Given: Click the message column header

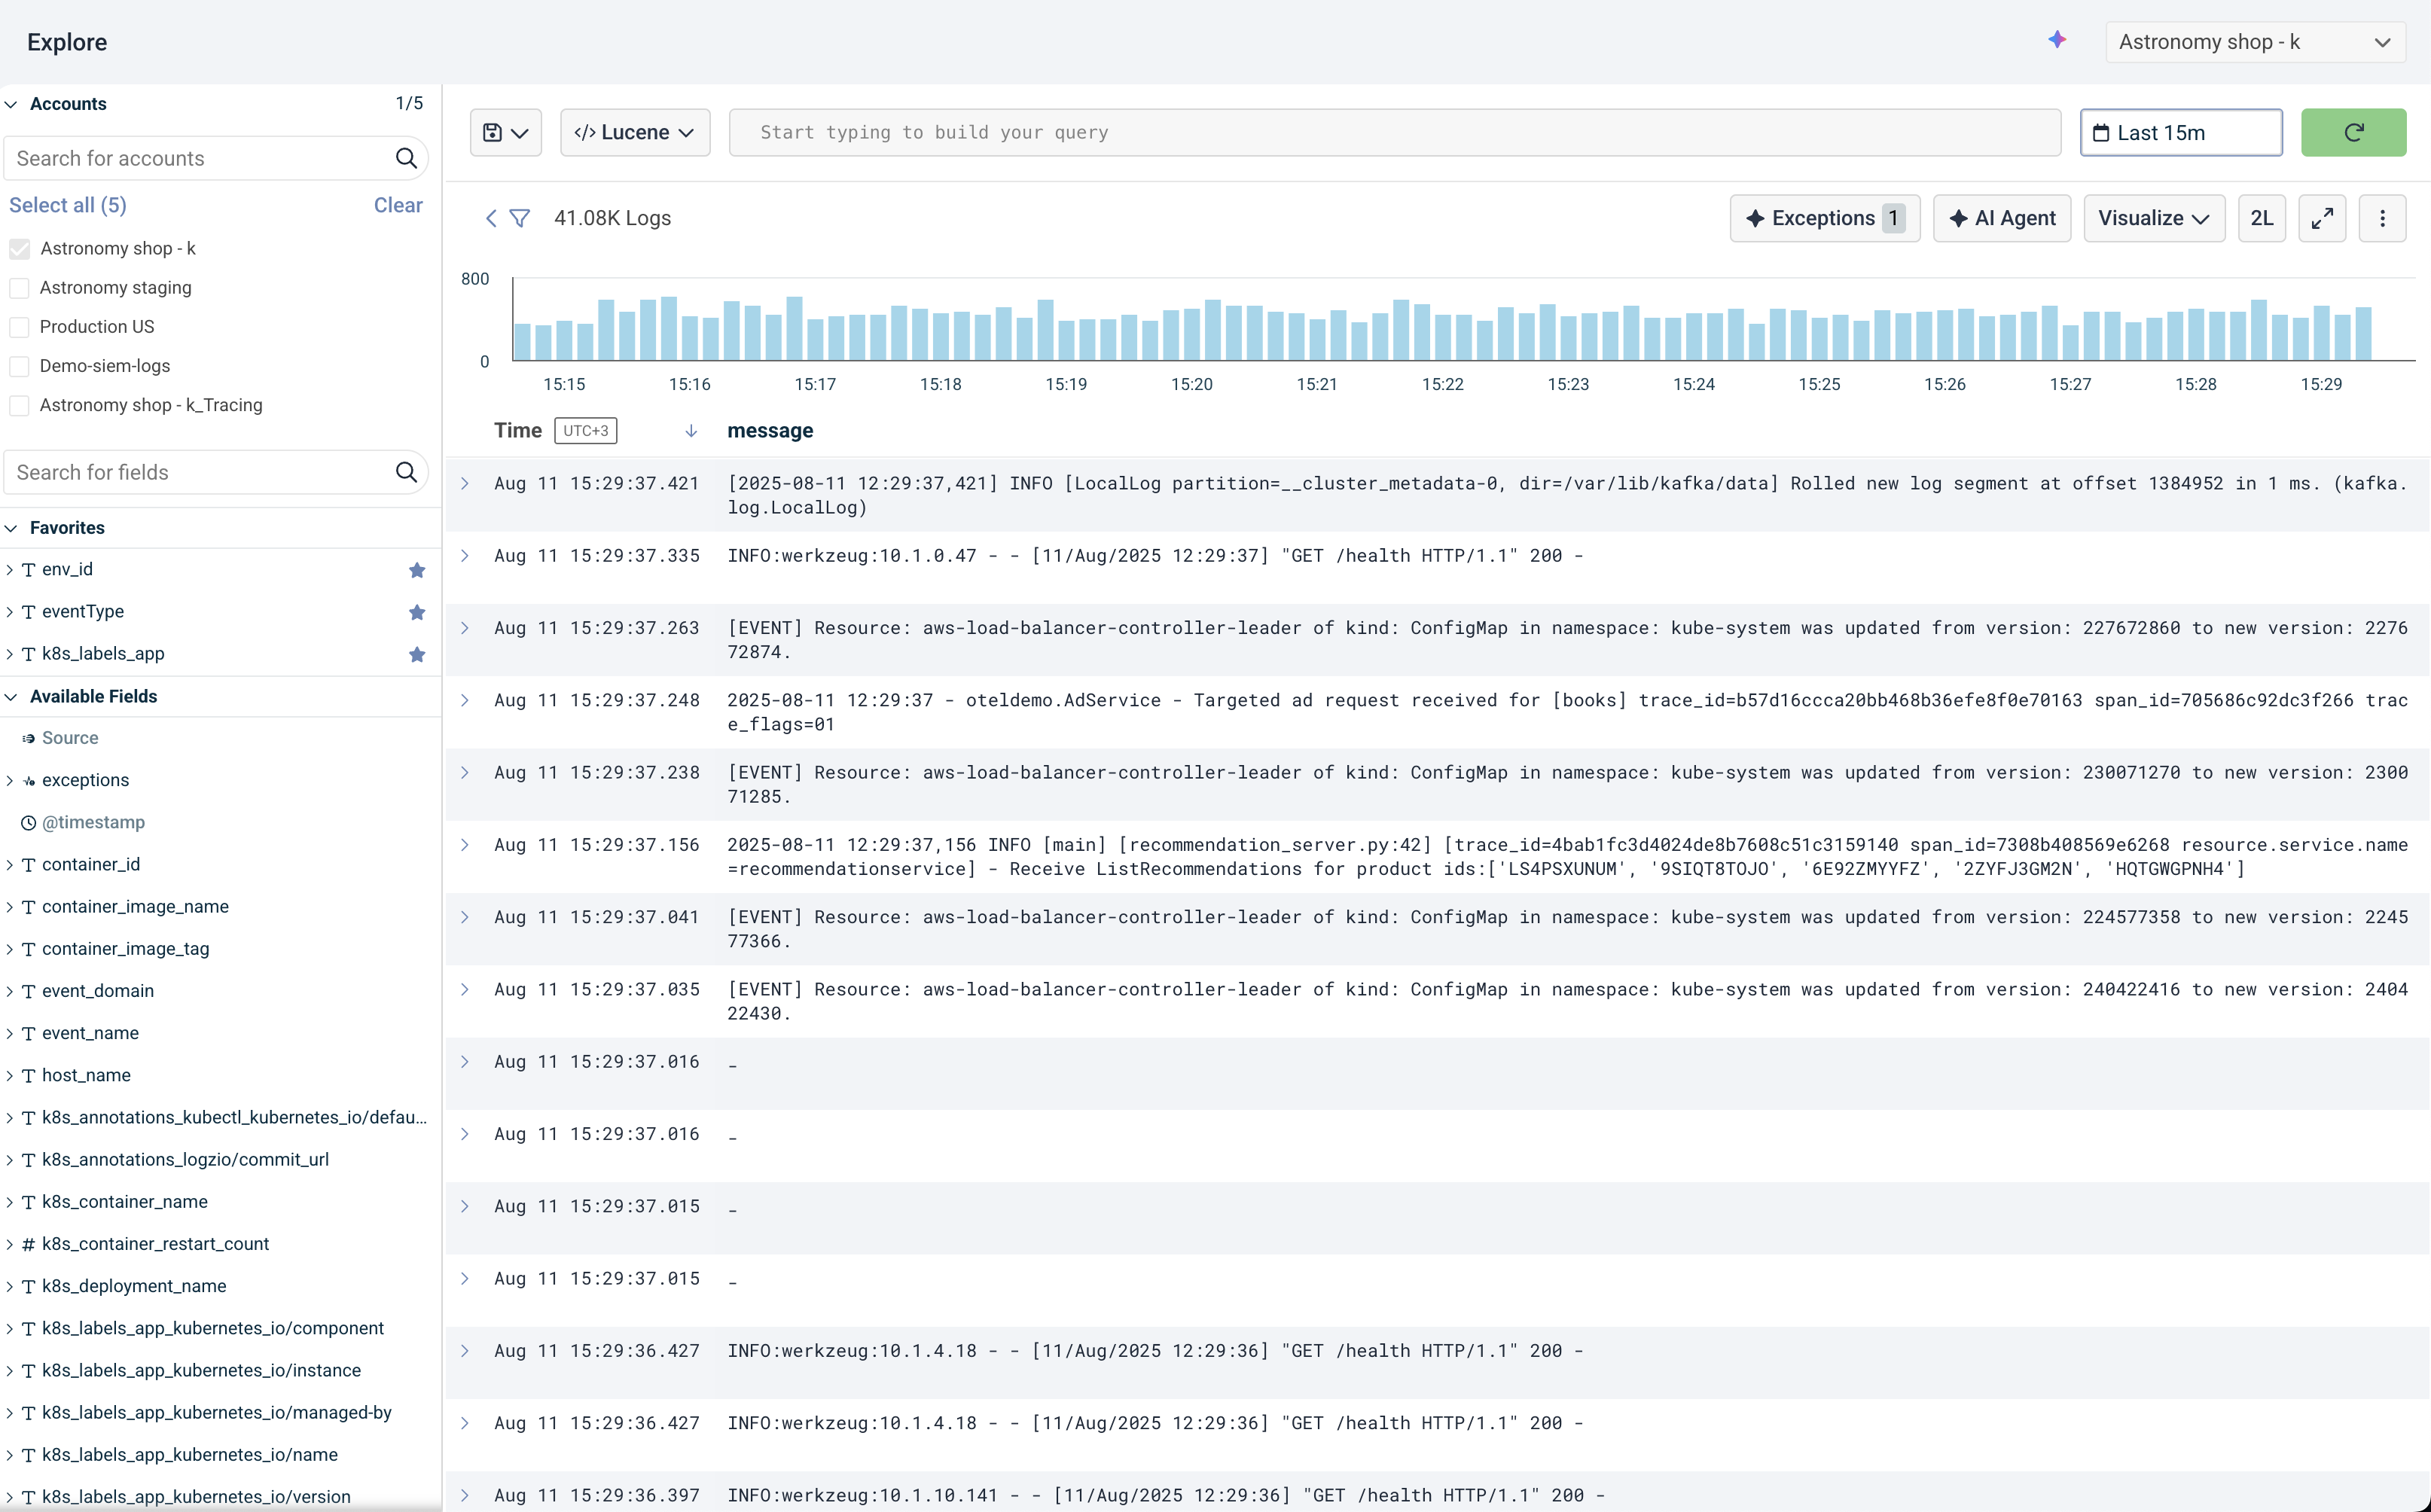Looking at the screenshot, I should coord(770,431).
